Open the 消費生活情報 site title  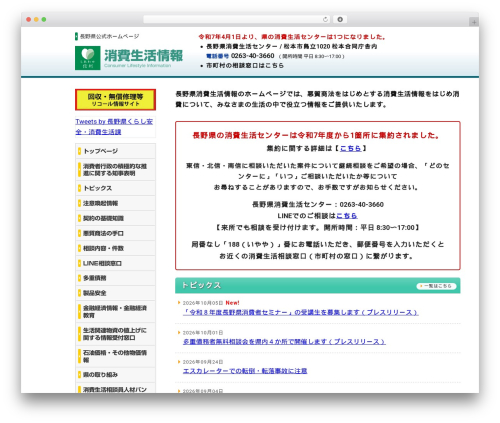click(143, 56)
